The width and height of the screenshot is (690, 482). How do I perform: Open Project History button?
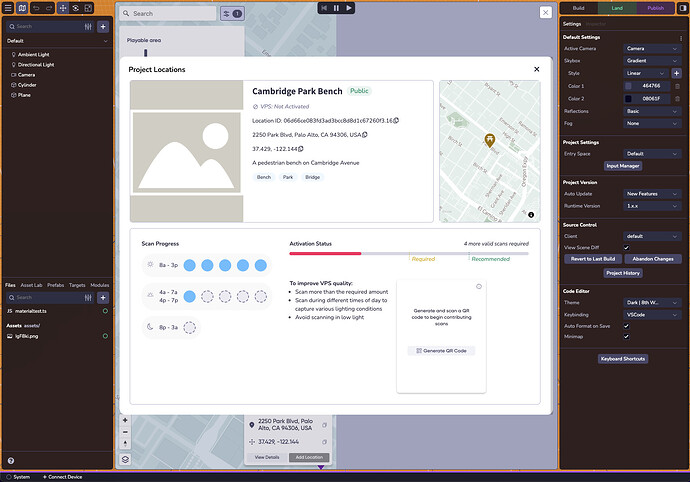point(623,273)
